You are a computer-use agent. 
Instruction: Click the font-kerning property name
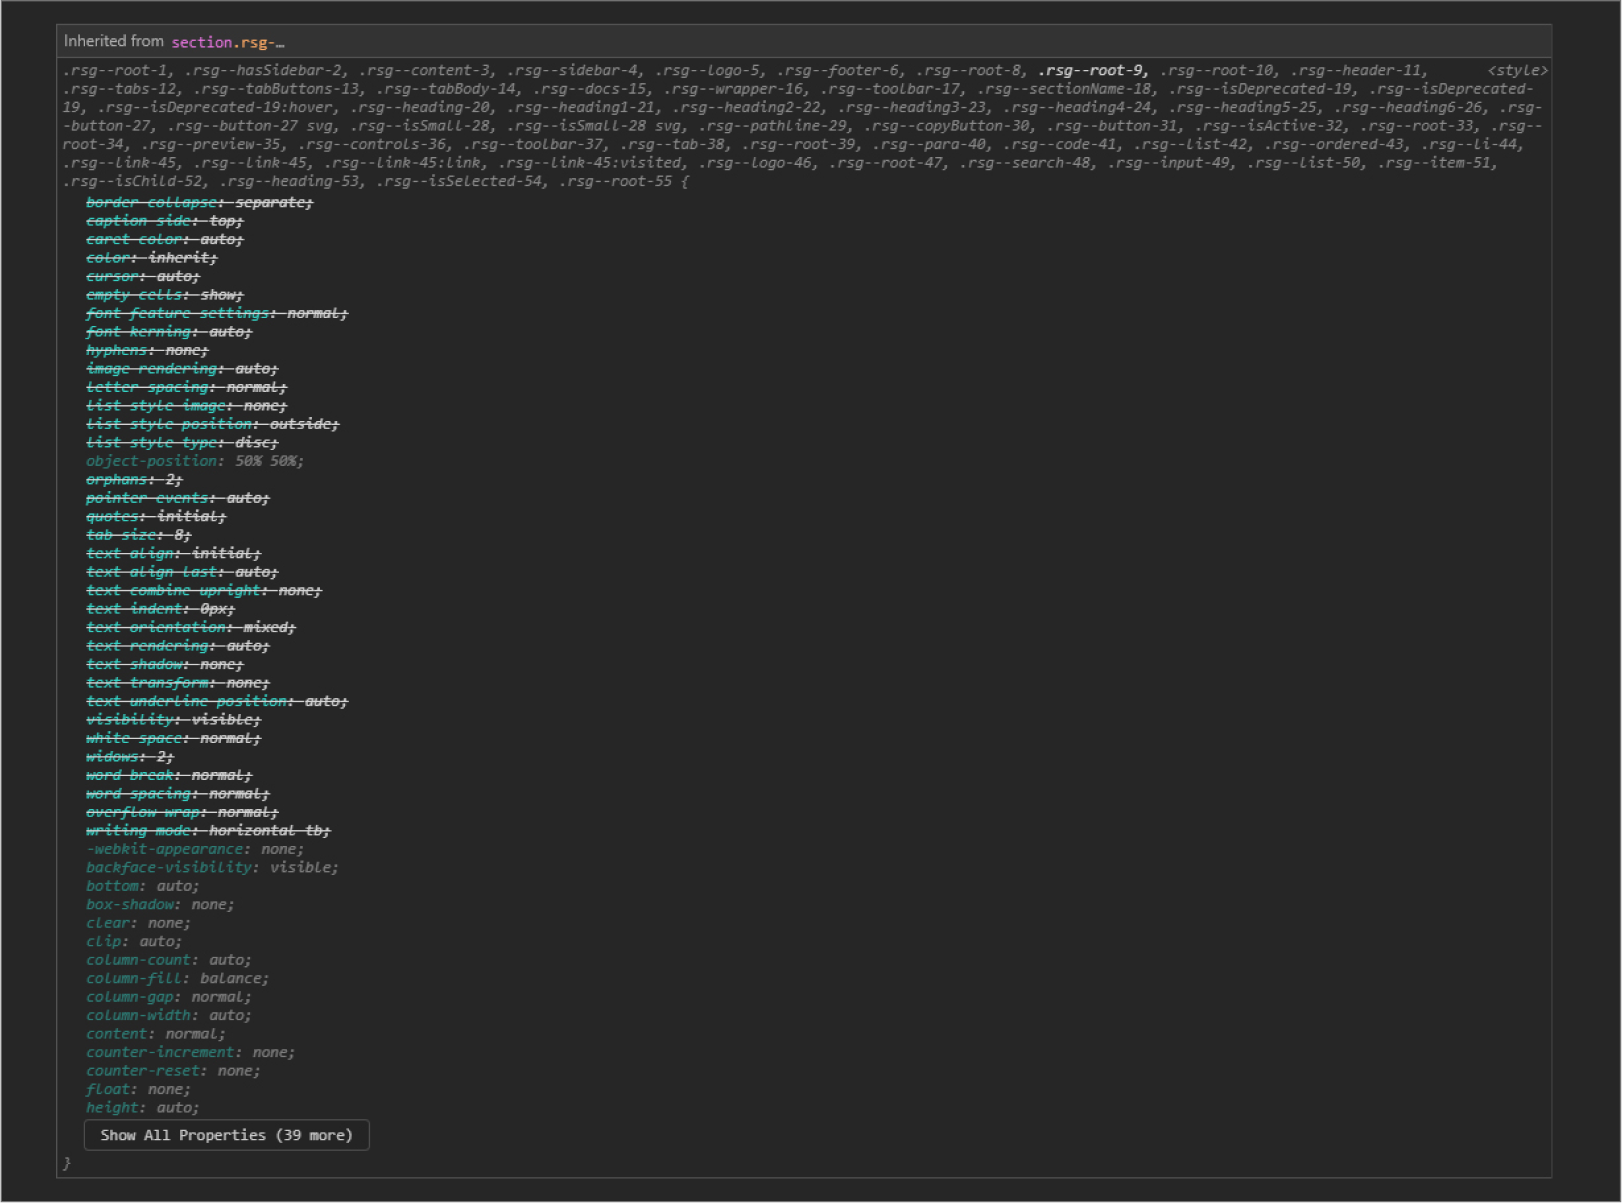point(139,332)
